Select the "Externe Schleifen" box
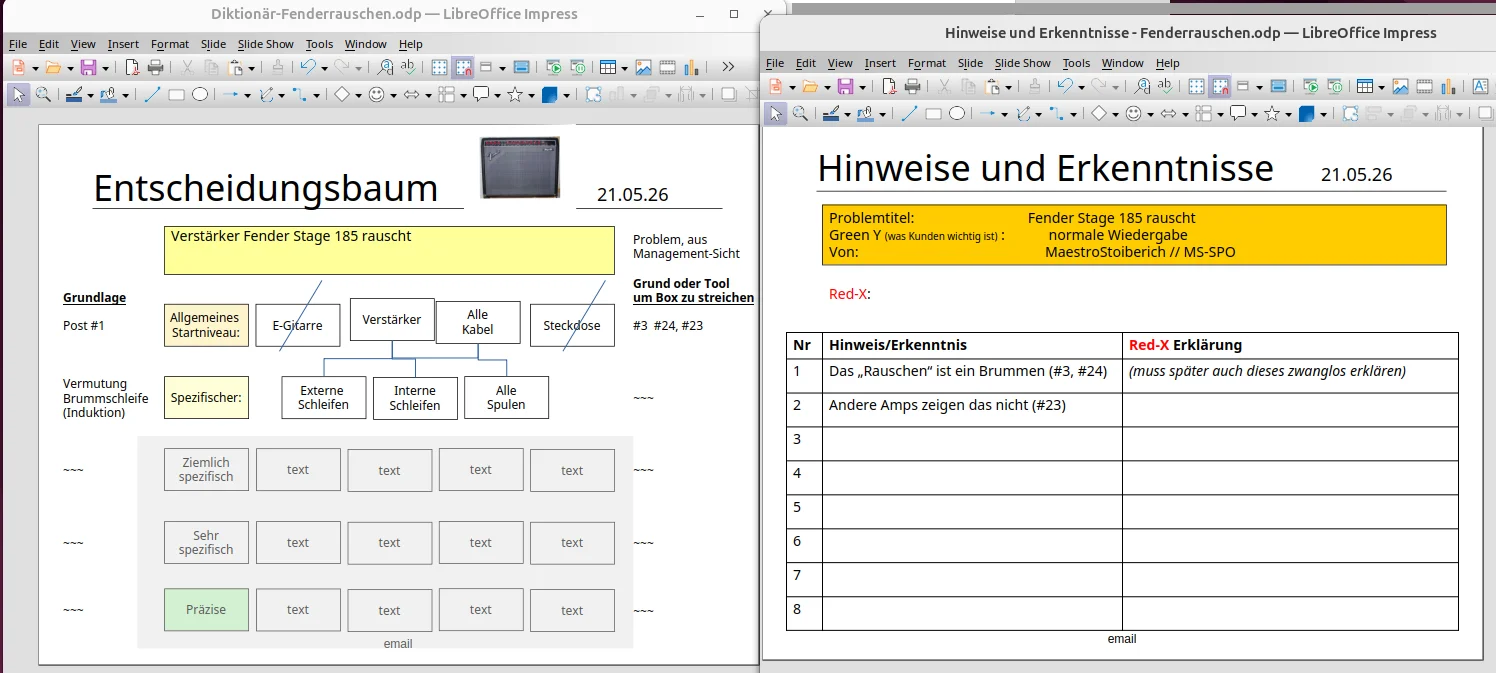This screenshot has width=1496, height=673. point(323,397)
